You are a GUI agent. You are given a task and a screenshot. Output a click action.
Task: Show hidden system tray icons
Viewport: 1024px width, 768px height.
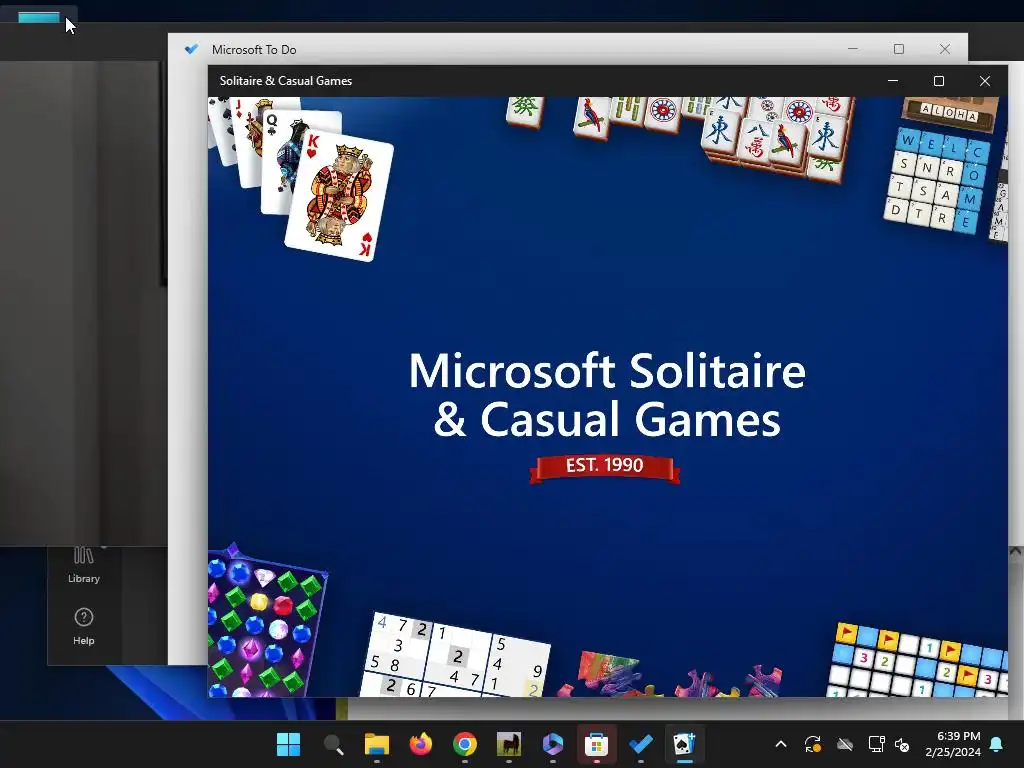tap(780, 744)
